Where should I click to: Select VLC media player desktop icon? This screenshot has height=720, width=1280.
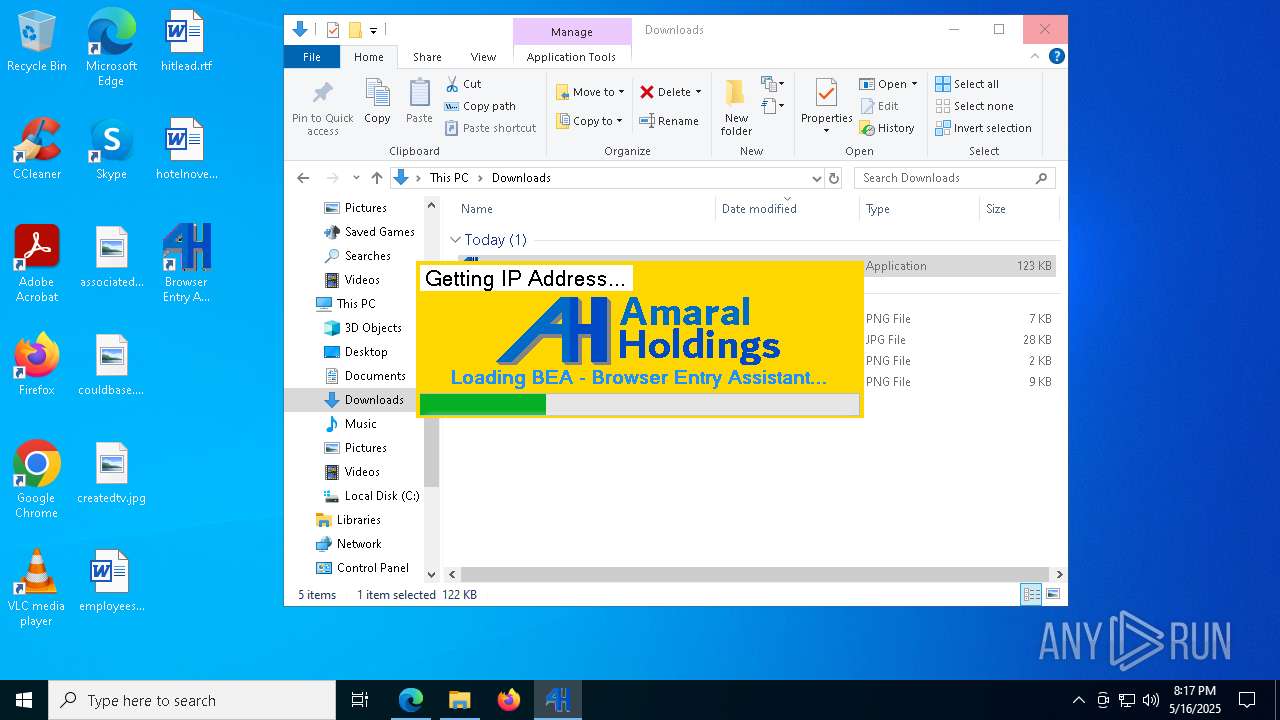tap(37, 588)
